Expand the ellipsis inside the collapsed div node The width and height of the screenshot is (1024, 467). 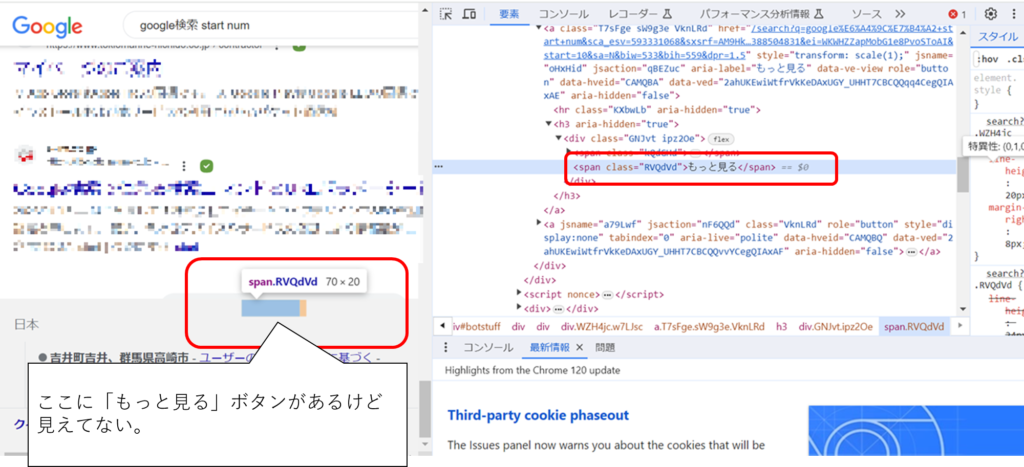coord(558,308)
